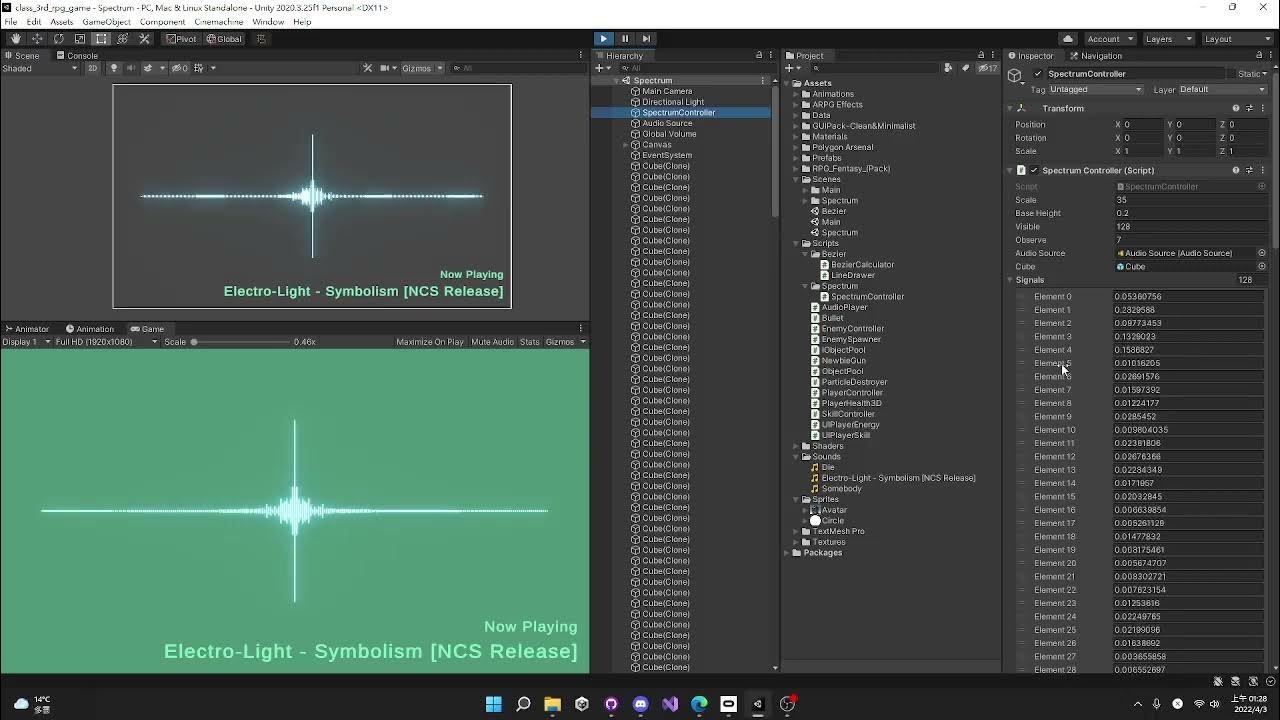The height and width of the screenshot is (720, 1280).
Task: Open the Tag Untagged dropdown
Action: pyautogui.click(x=1094, y=89)
